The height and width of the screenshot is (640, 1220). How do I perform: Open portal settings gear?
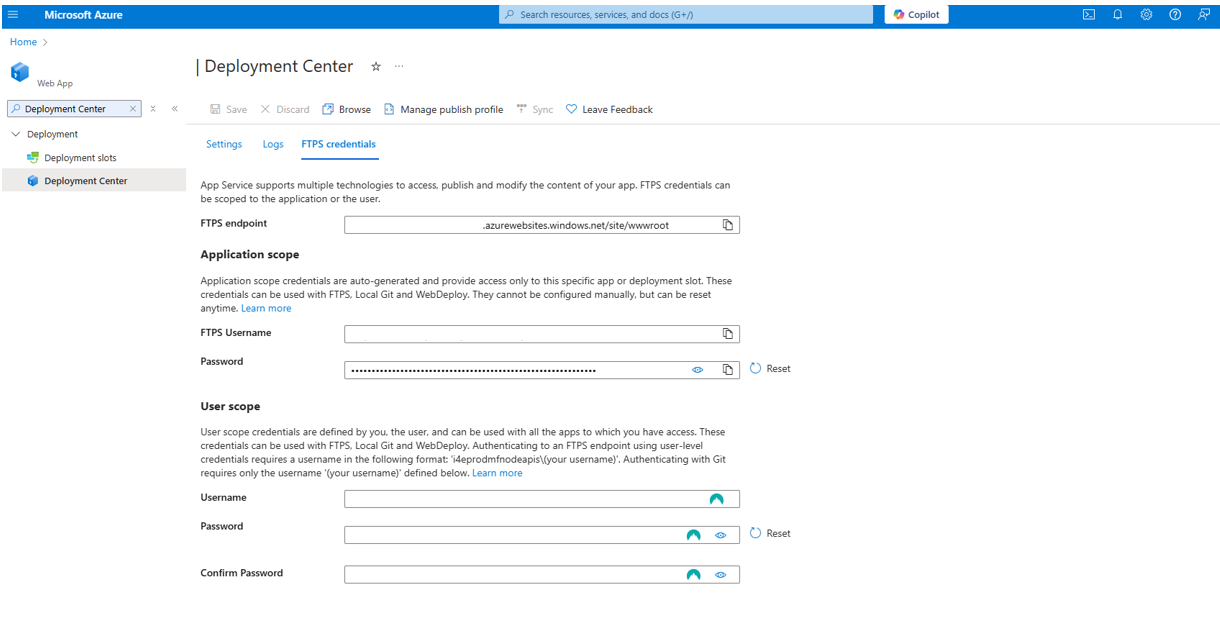pyautogui.click(x=1146, y=15)
